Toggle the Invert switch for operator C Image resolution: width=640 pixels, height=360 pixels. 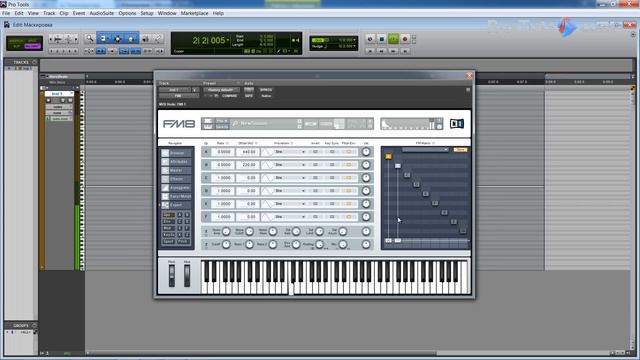(315, 178)
